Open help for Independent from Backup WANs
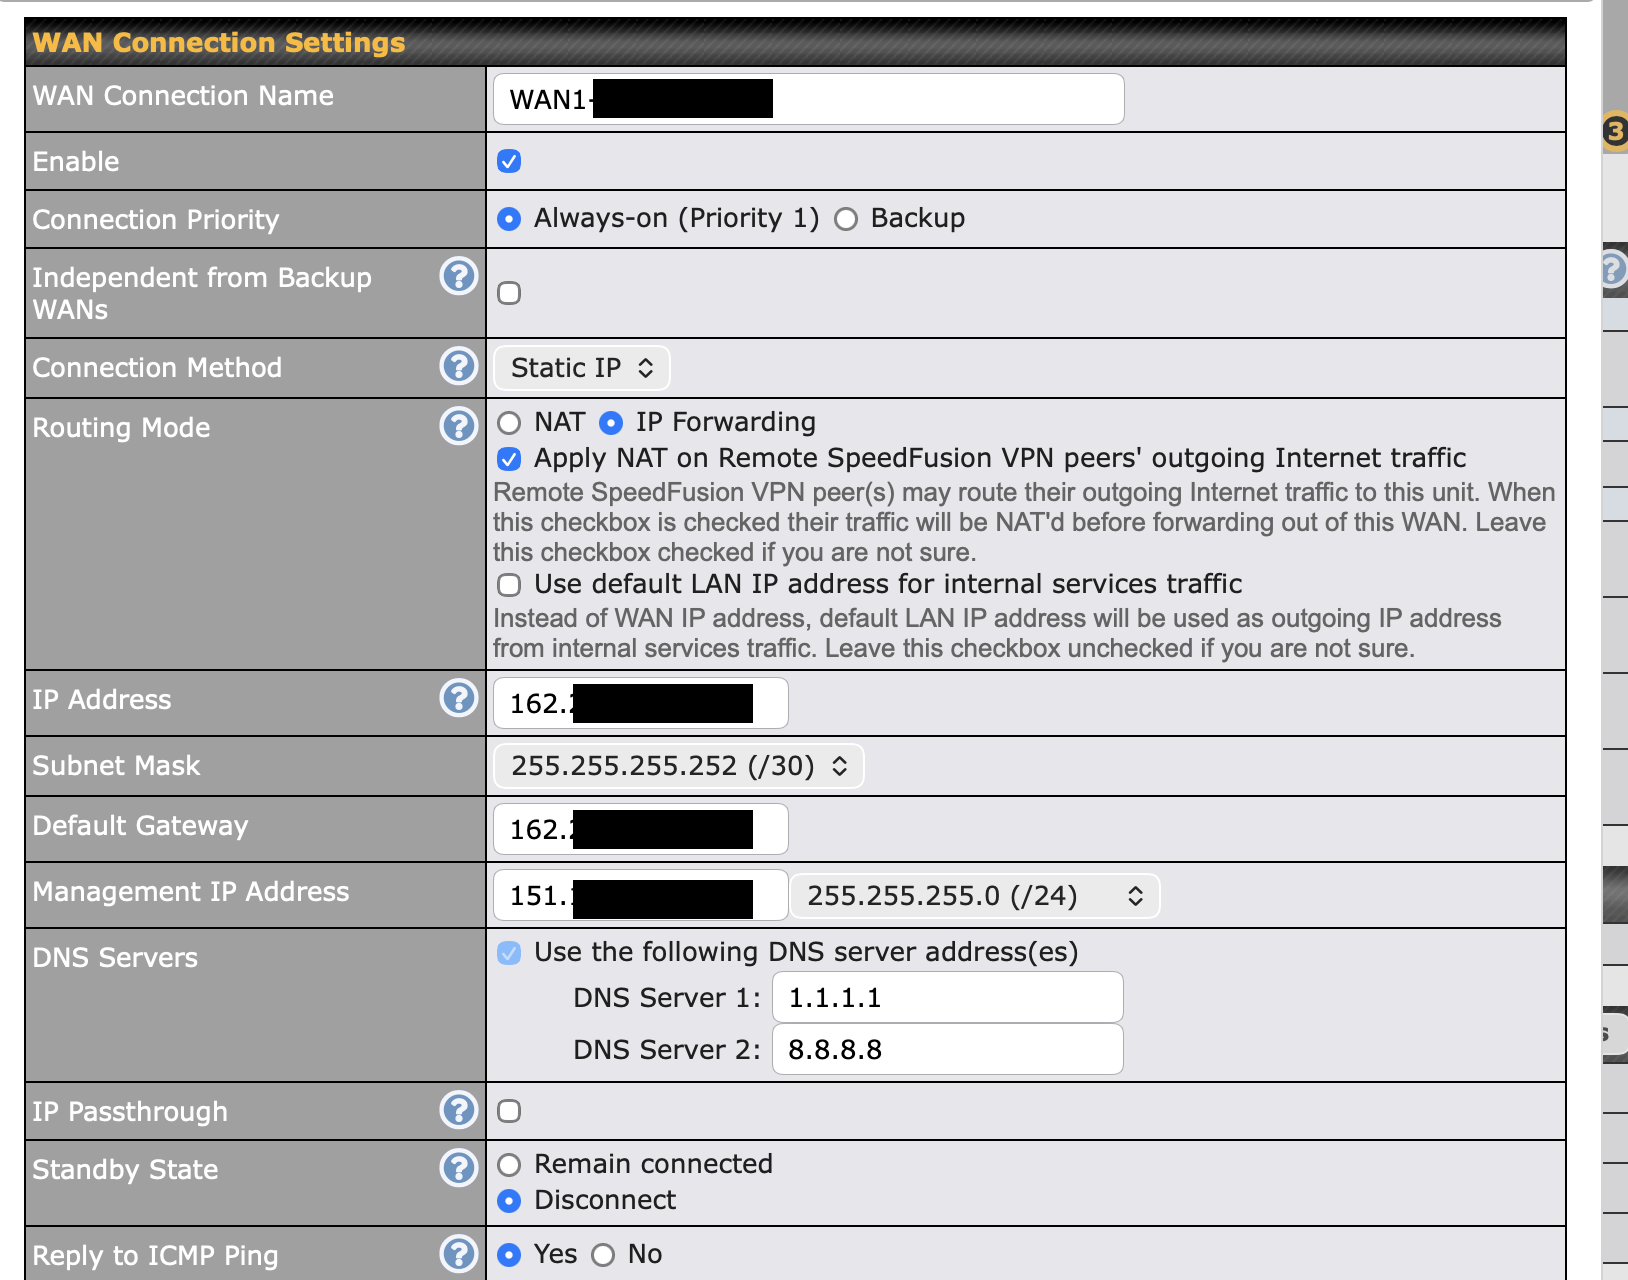Screen dimensions: 1628x1280 [459, 276]
